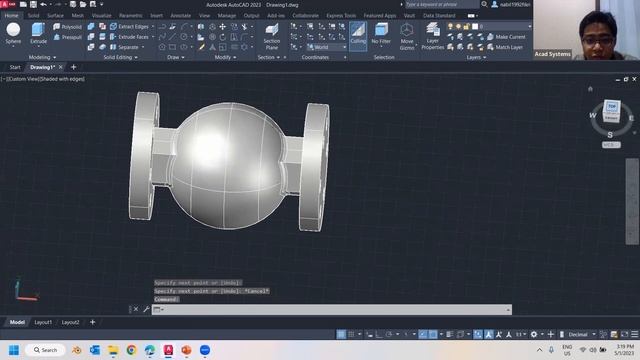
Task: Select the Sphere modeling tool
Action: point(13,33)
